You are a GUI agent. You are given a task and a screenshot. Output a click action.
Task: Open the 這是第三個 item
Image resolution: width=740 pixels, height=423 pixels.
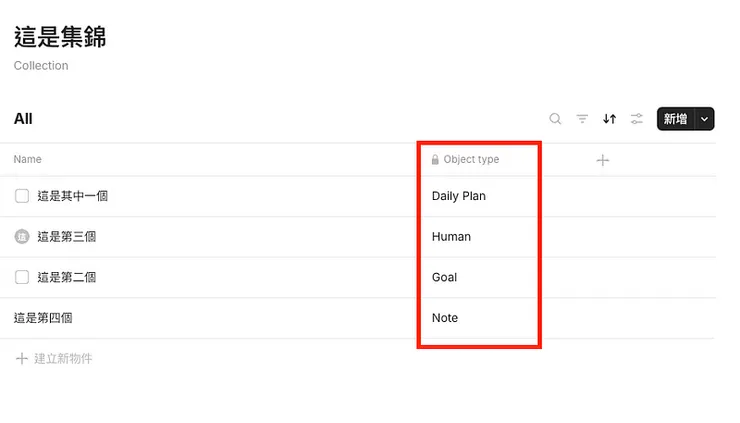coord(67,237)
